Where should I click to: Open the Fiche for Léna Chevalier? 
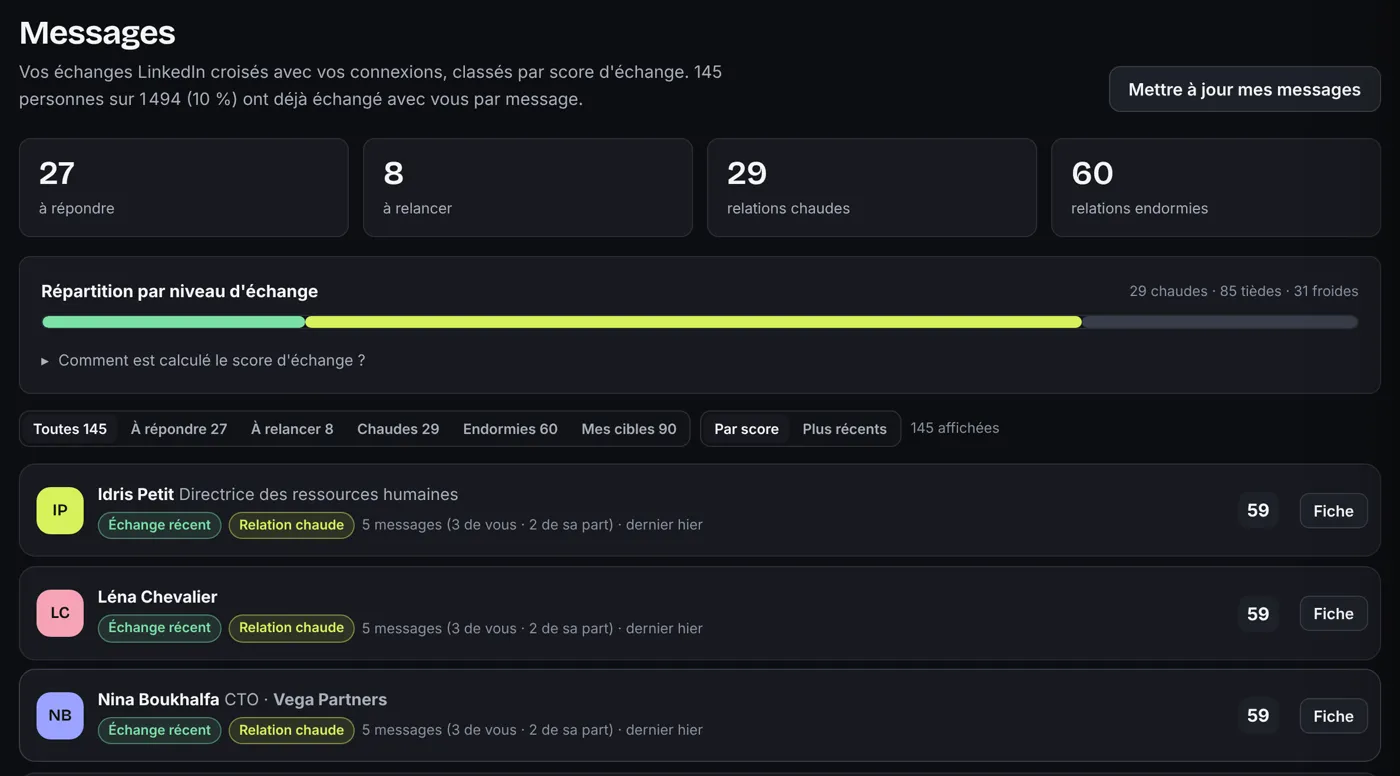1333,614
